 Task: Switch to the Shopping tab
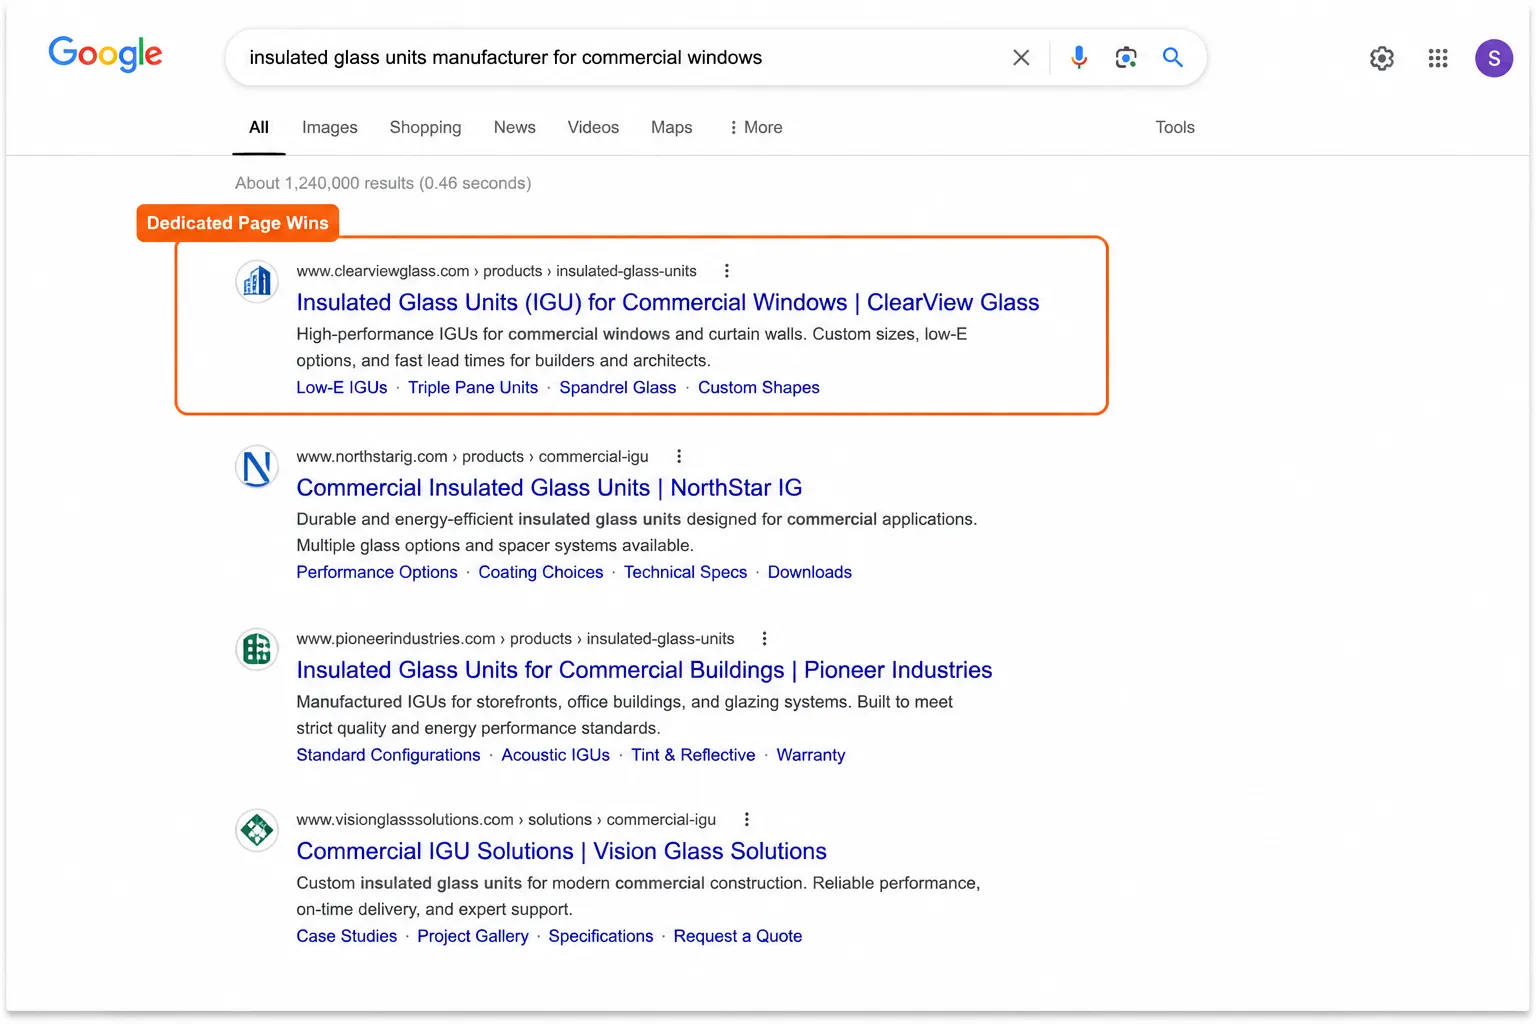(x=425, y=127)
